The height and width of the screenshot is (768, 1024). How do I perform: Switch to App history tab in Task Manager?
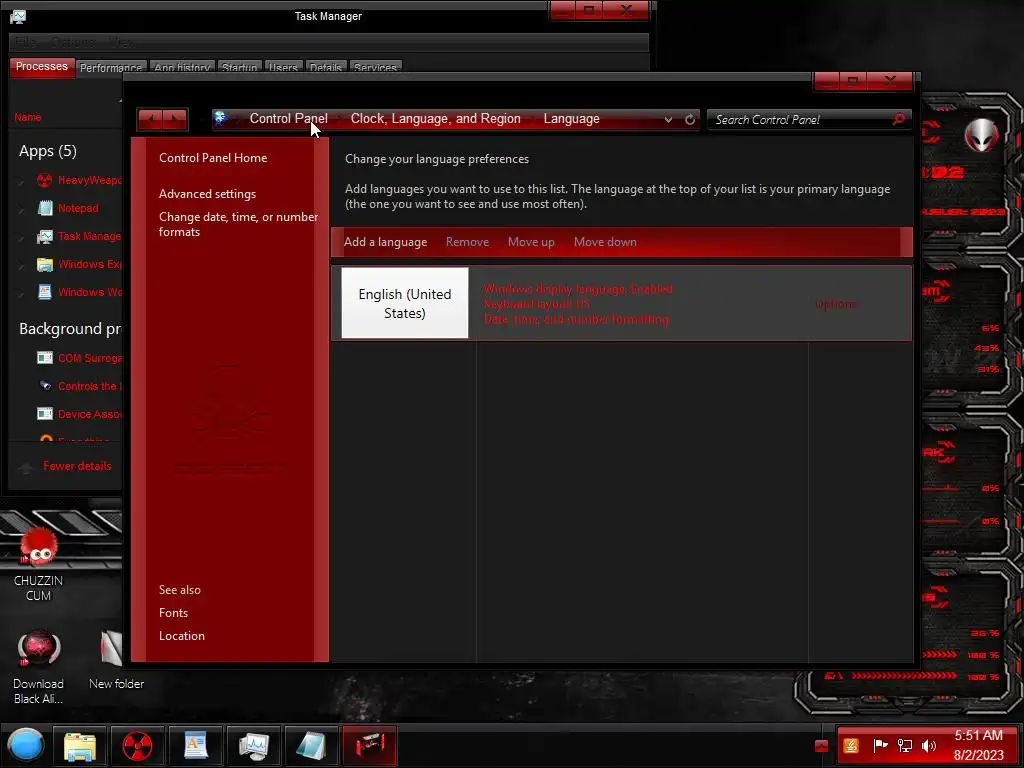(182, 67)
